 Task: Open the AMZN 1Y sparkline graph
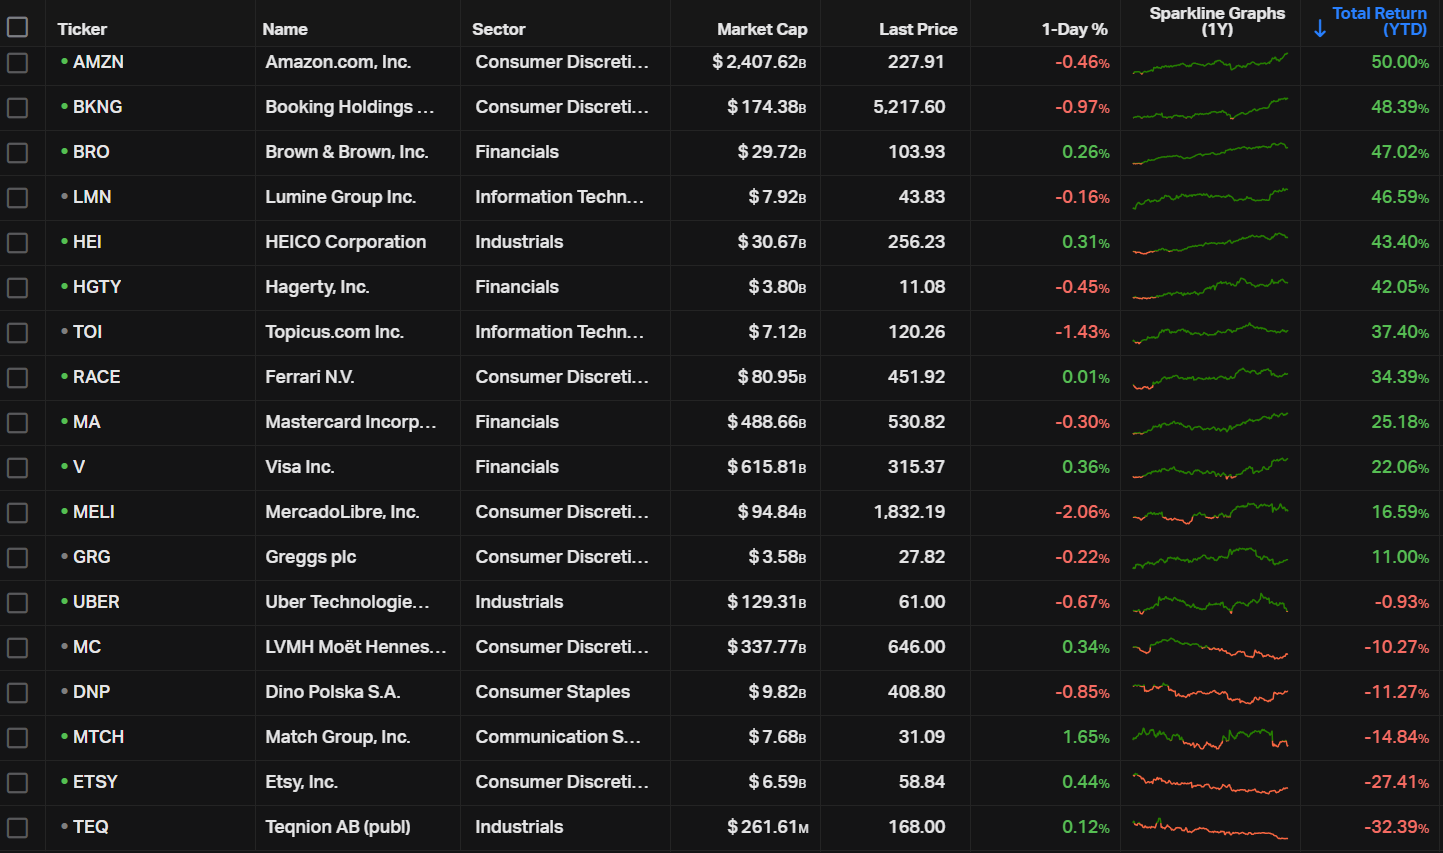[1210, 63]
